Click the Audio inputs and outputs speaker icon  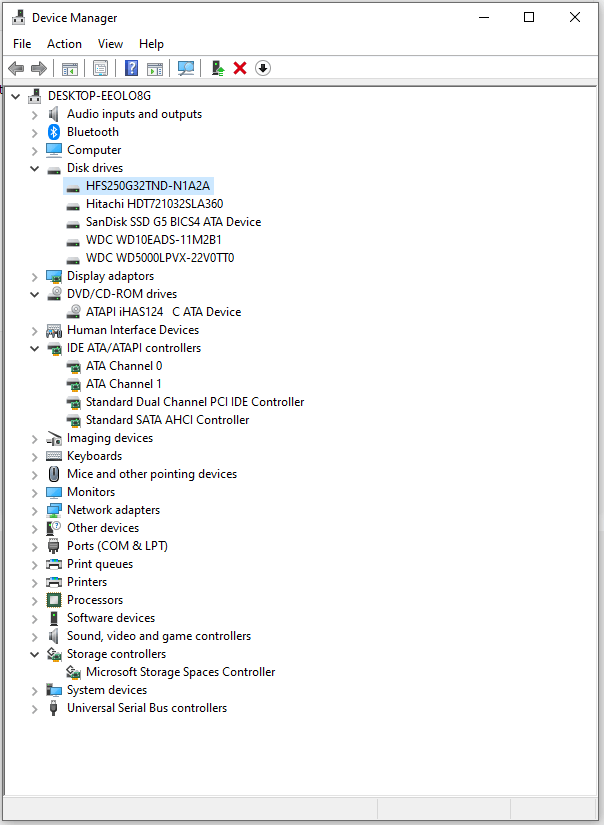click(54, 114)
